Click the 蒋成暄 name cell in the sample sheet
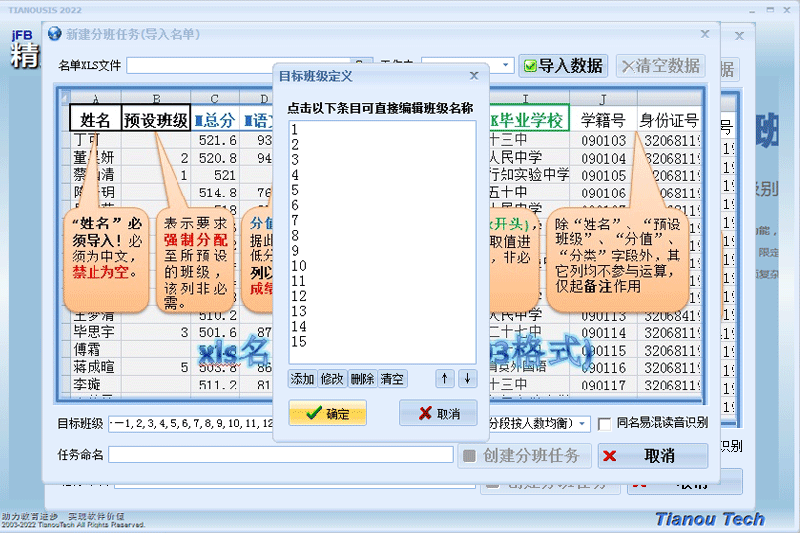 click(x=95, y=367)
